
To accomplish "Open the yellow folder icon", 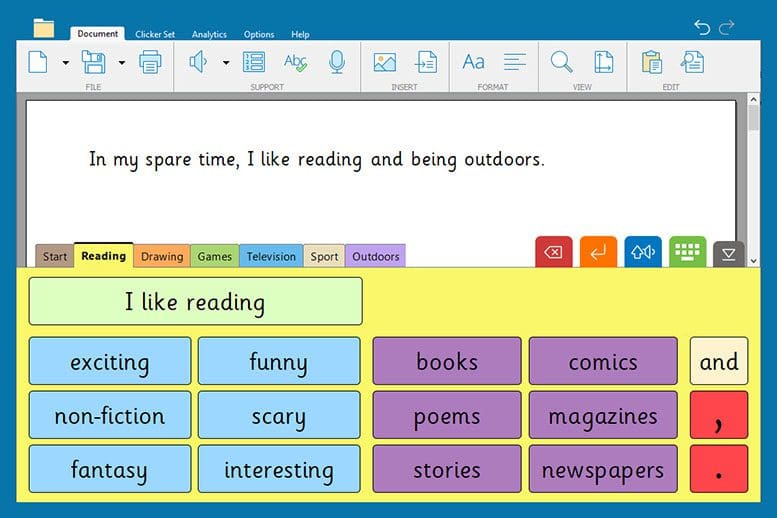I will point(44,28).
